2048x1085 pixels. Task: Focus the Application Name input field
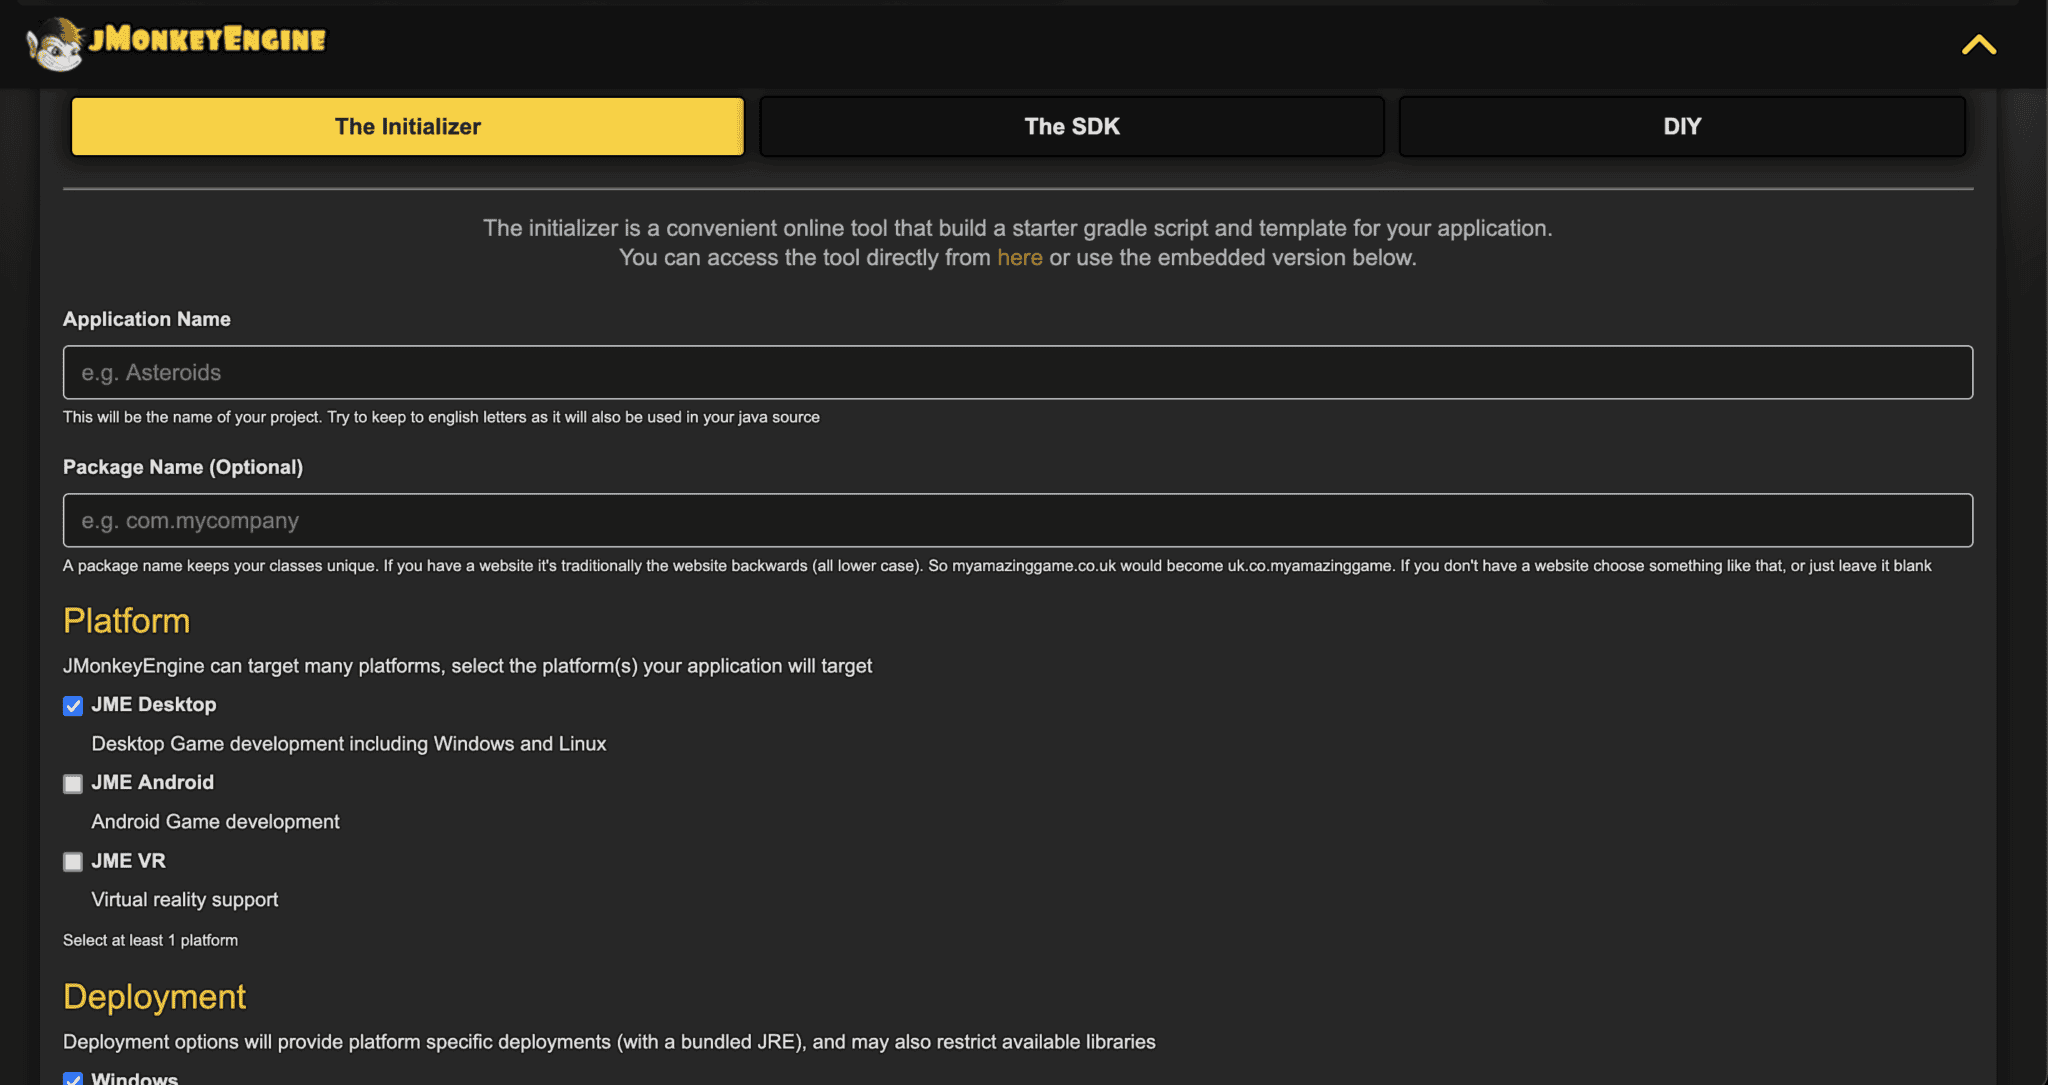coord(1017,372)
